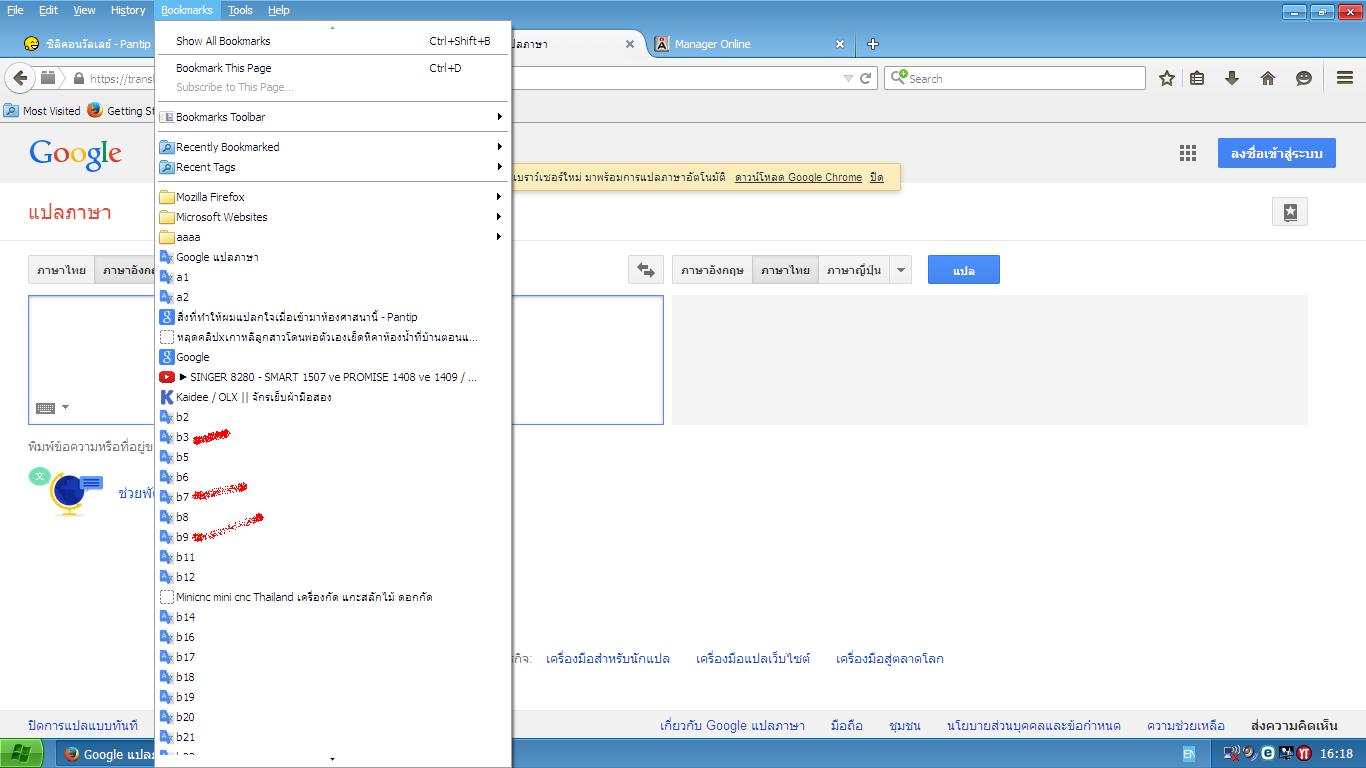The width and height of the screenshot is (1366, 768).
Task: Click the Phrasebook star icon
Action: 1290,212
